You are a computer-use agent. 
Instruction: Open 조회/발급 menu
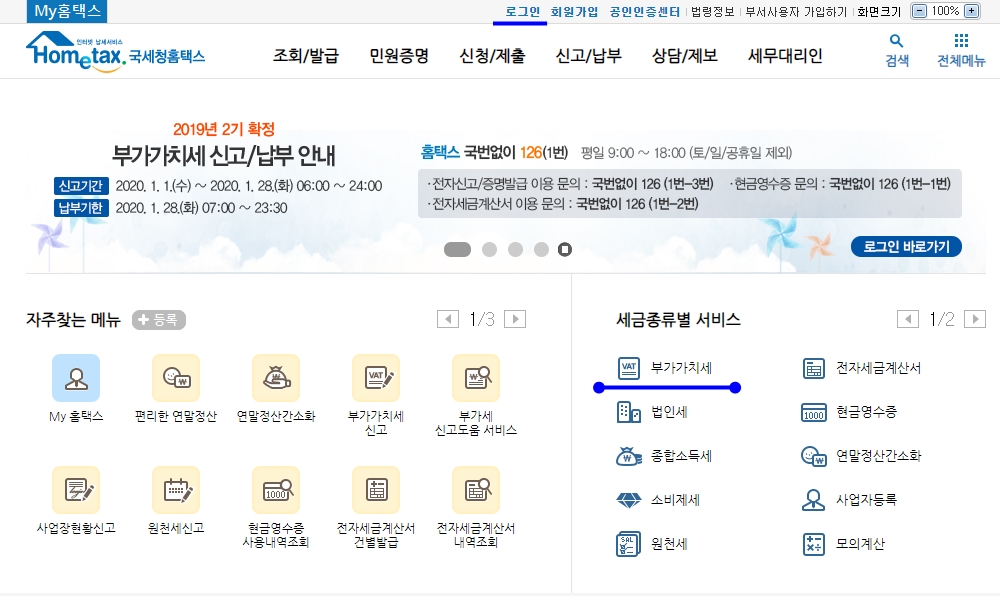(x=305, y=56)
